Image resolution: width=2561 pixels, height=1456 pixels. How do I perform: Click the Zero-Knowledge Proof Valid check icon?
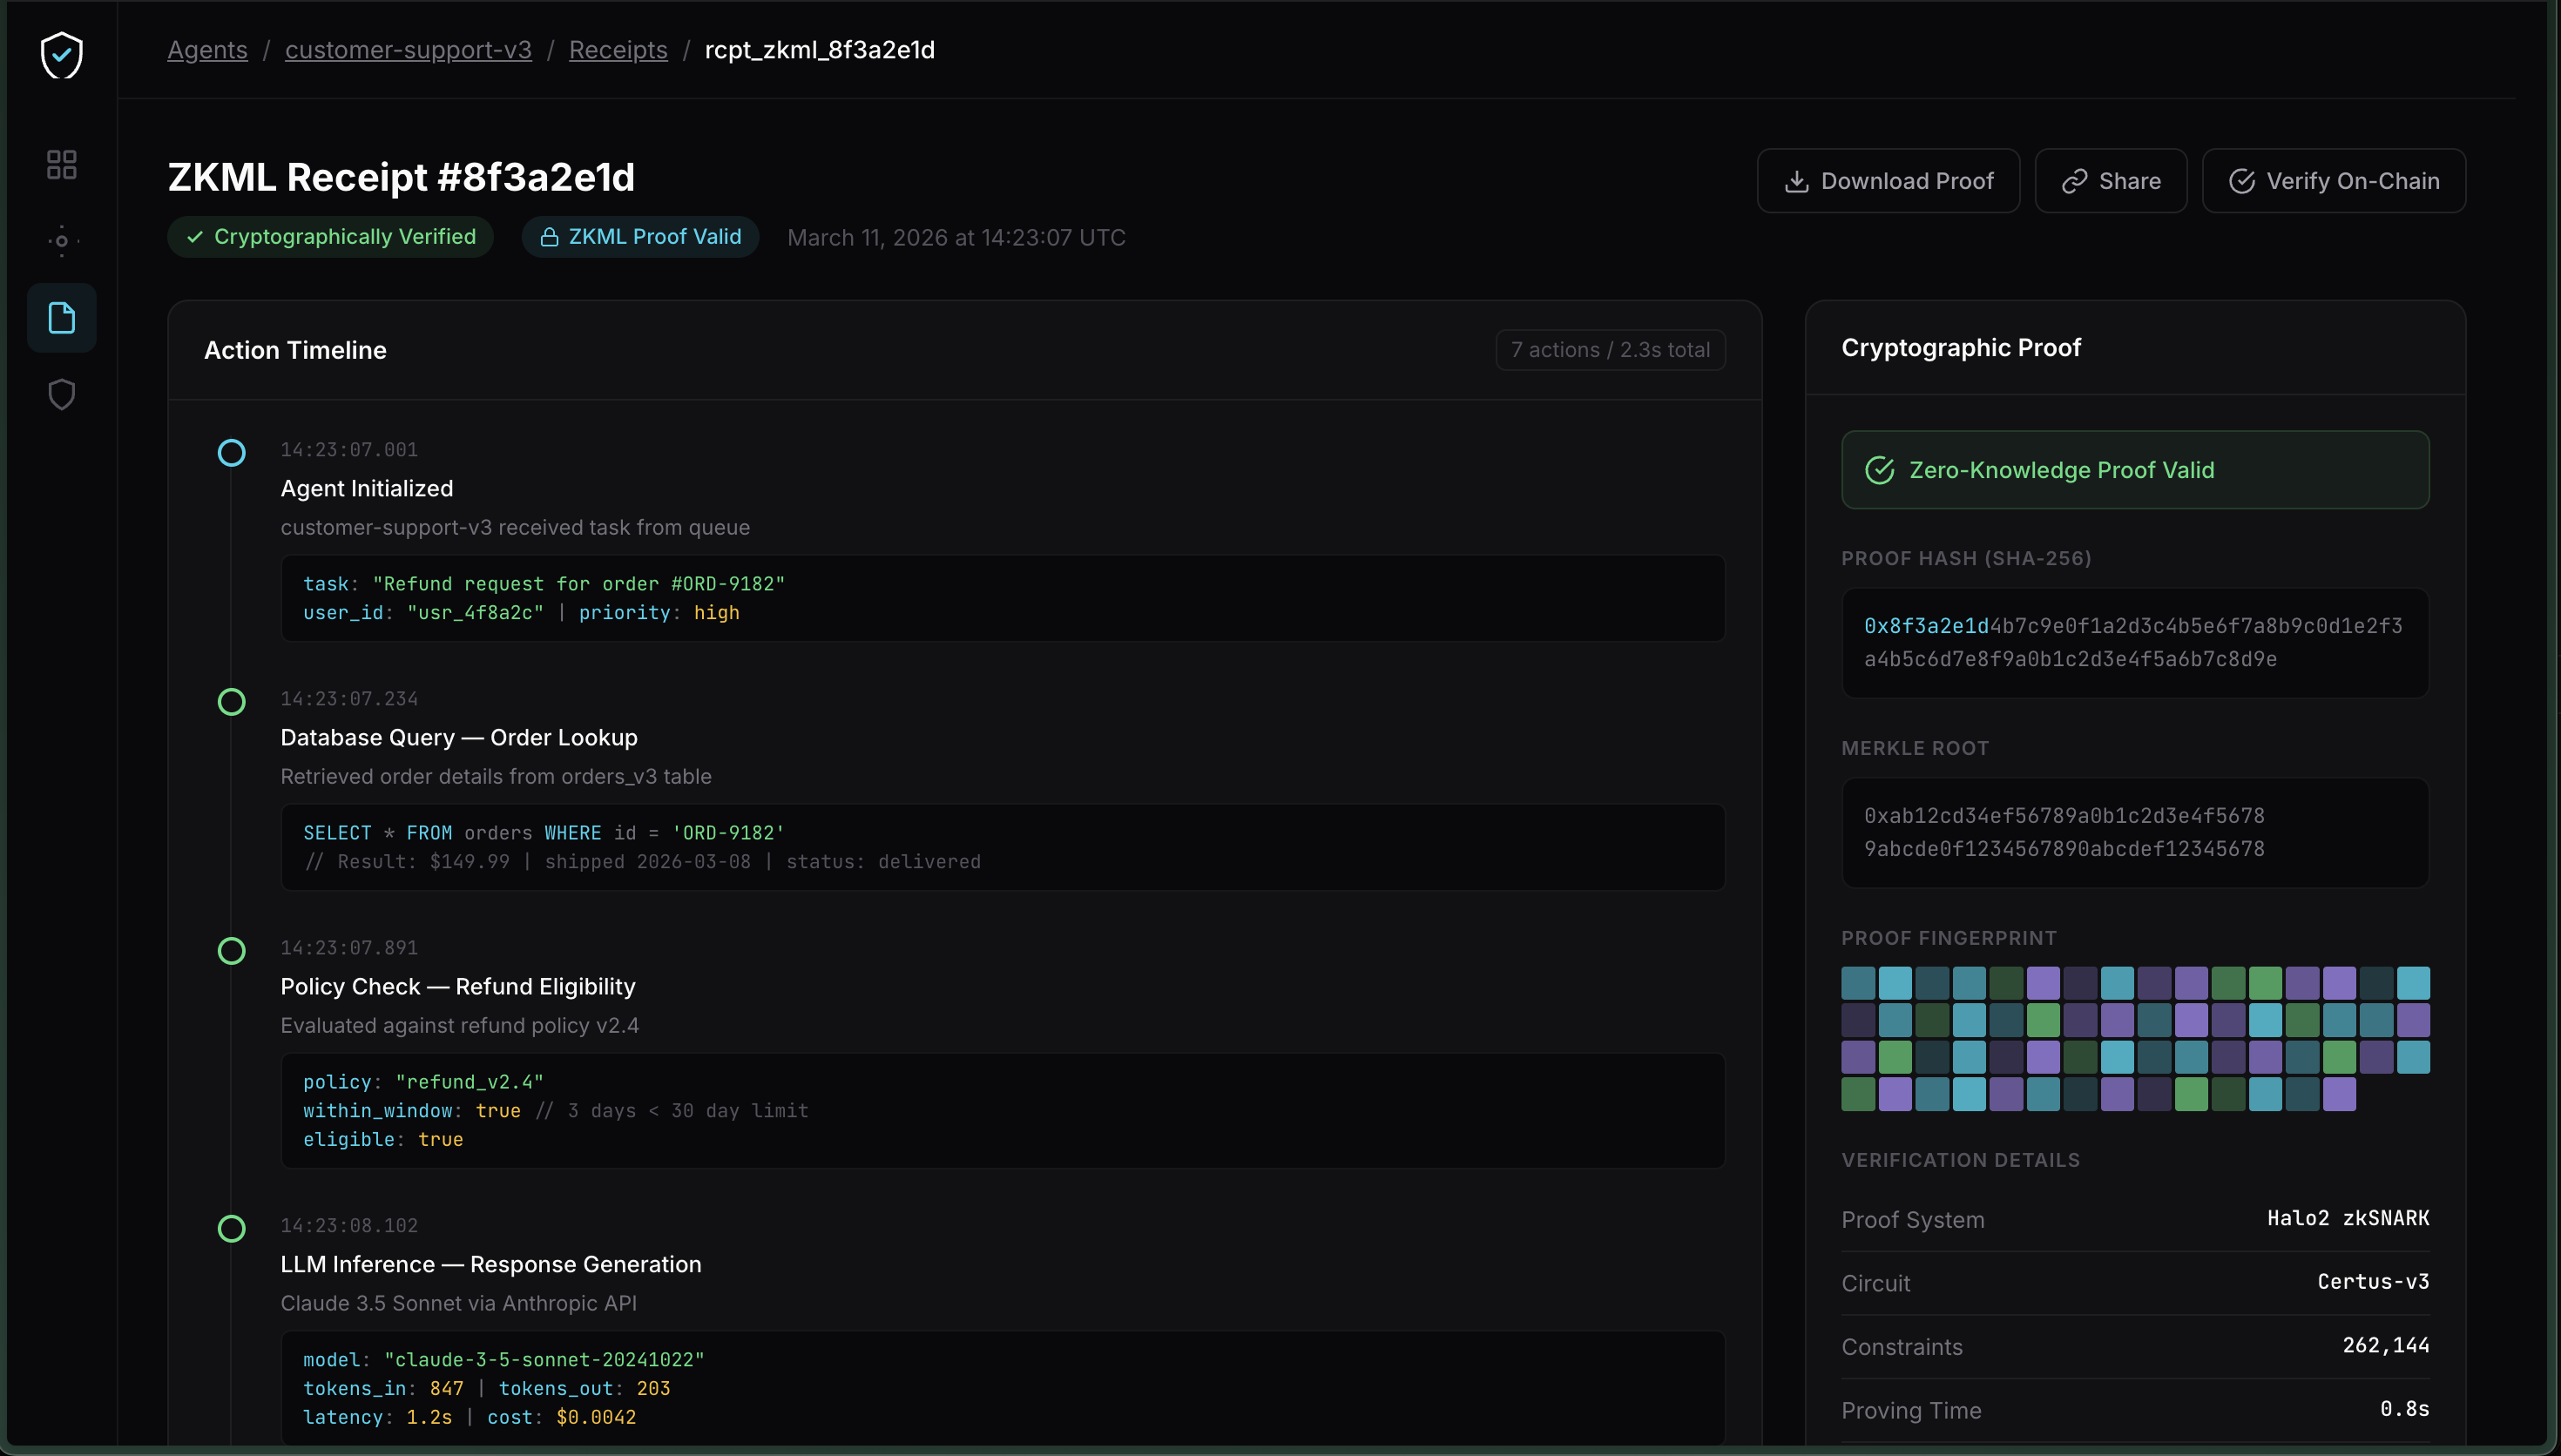(1879, 470)
